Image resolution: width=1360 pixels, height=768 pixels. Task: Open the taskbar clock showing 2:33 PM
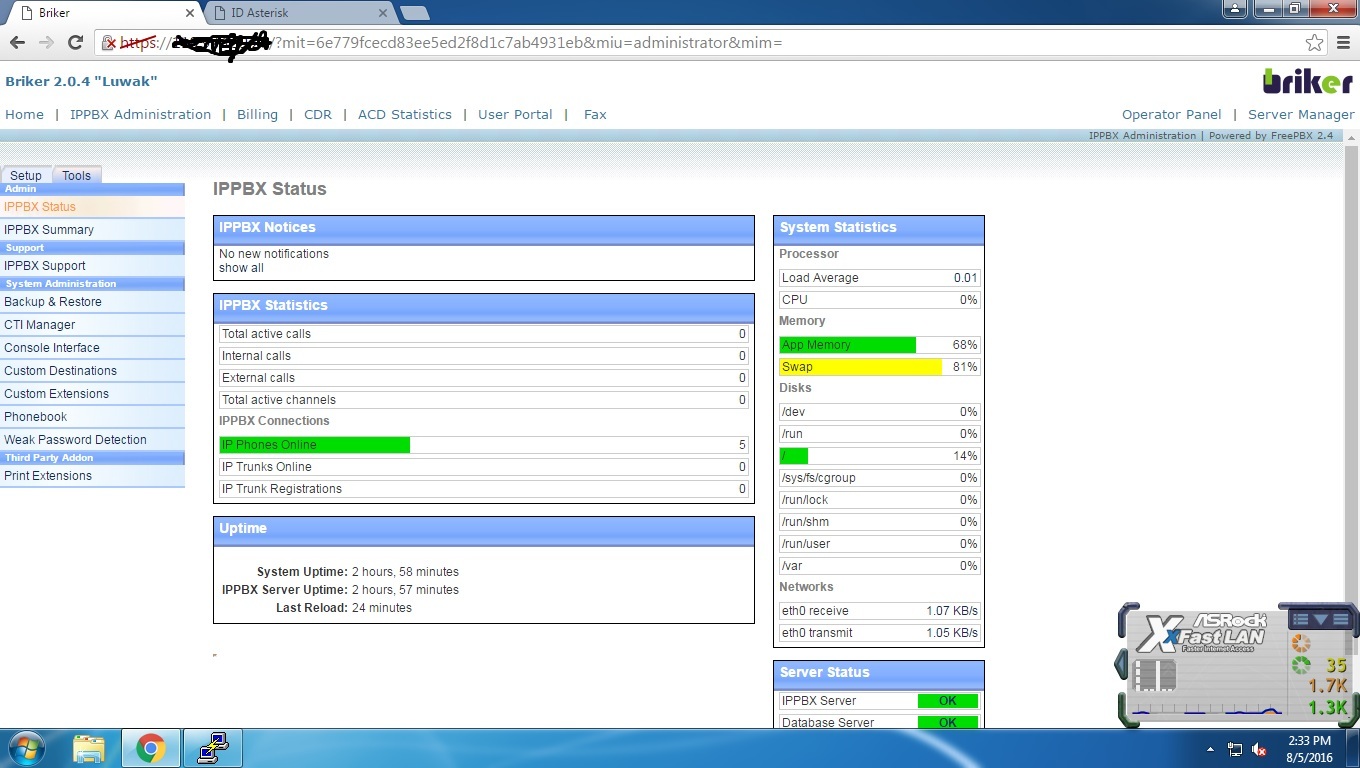click(x=1309, y=748)
